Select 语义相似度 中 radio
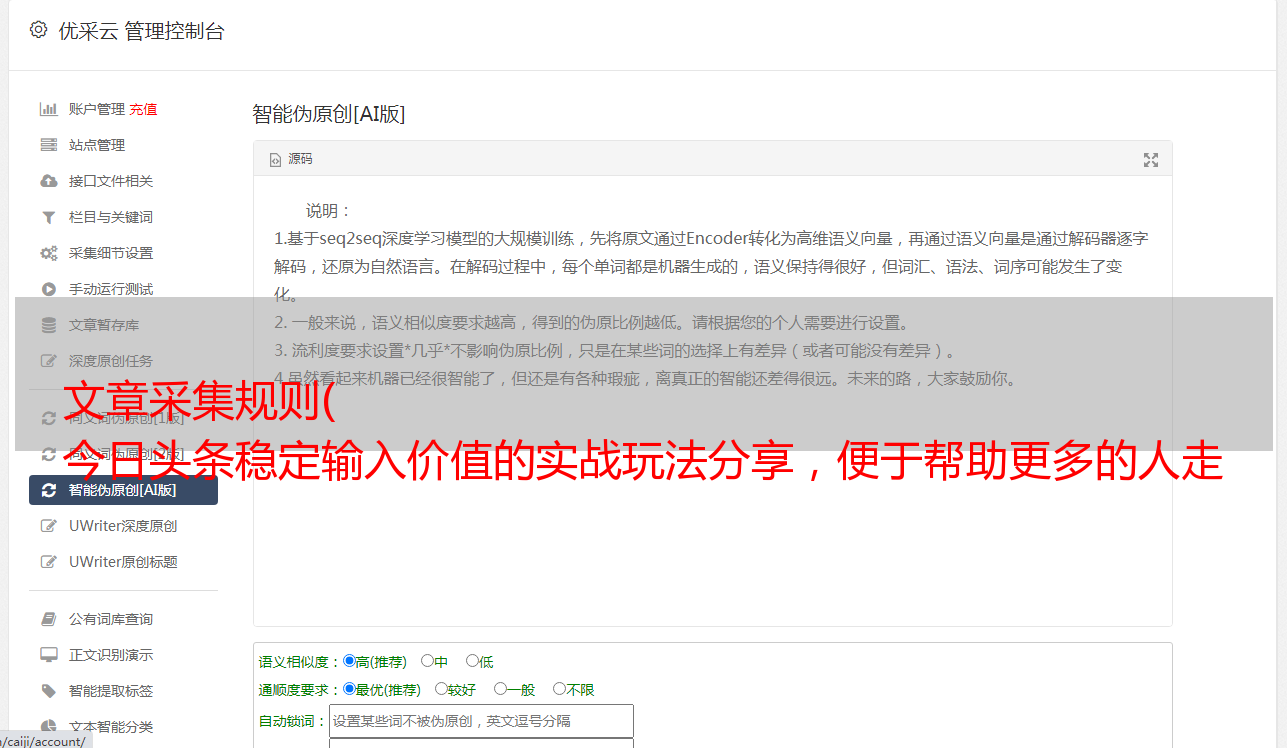This screenshot has height=748, width=1287. pyautogui.click(x=427, y=661)
